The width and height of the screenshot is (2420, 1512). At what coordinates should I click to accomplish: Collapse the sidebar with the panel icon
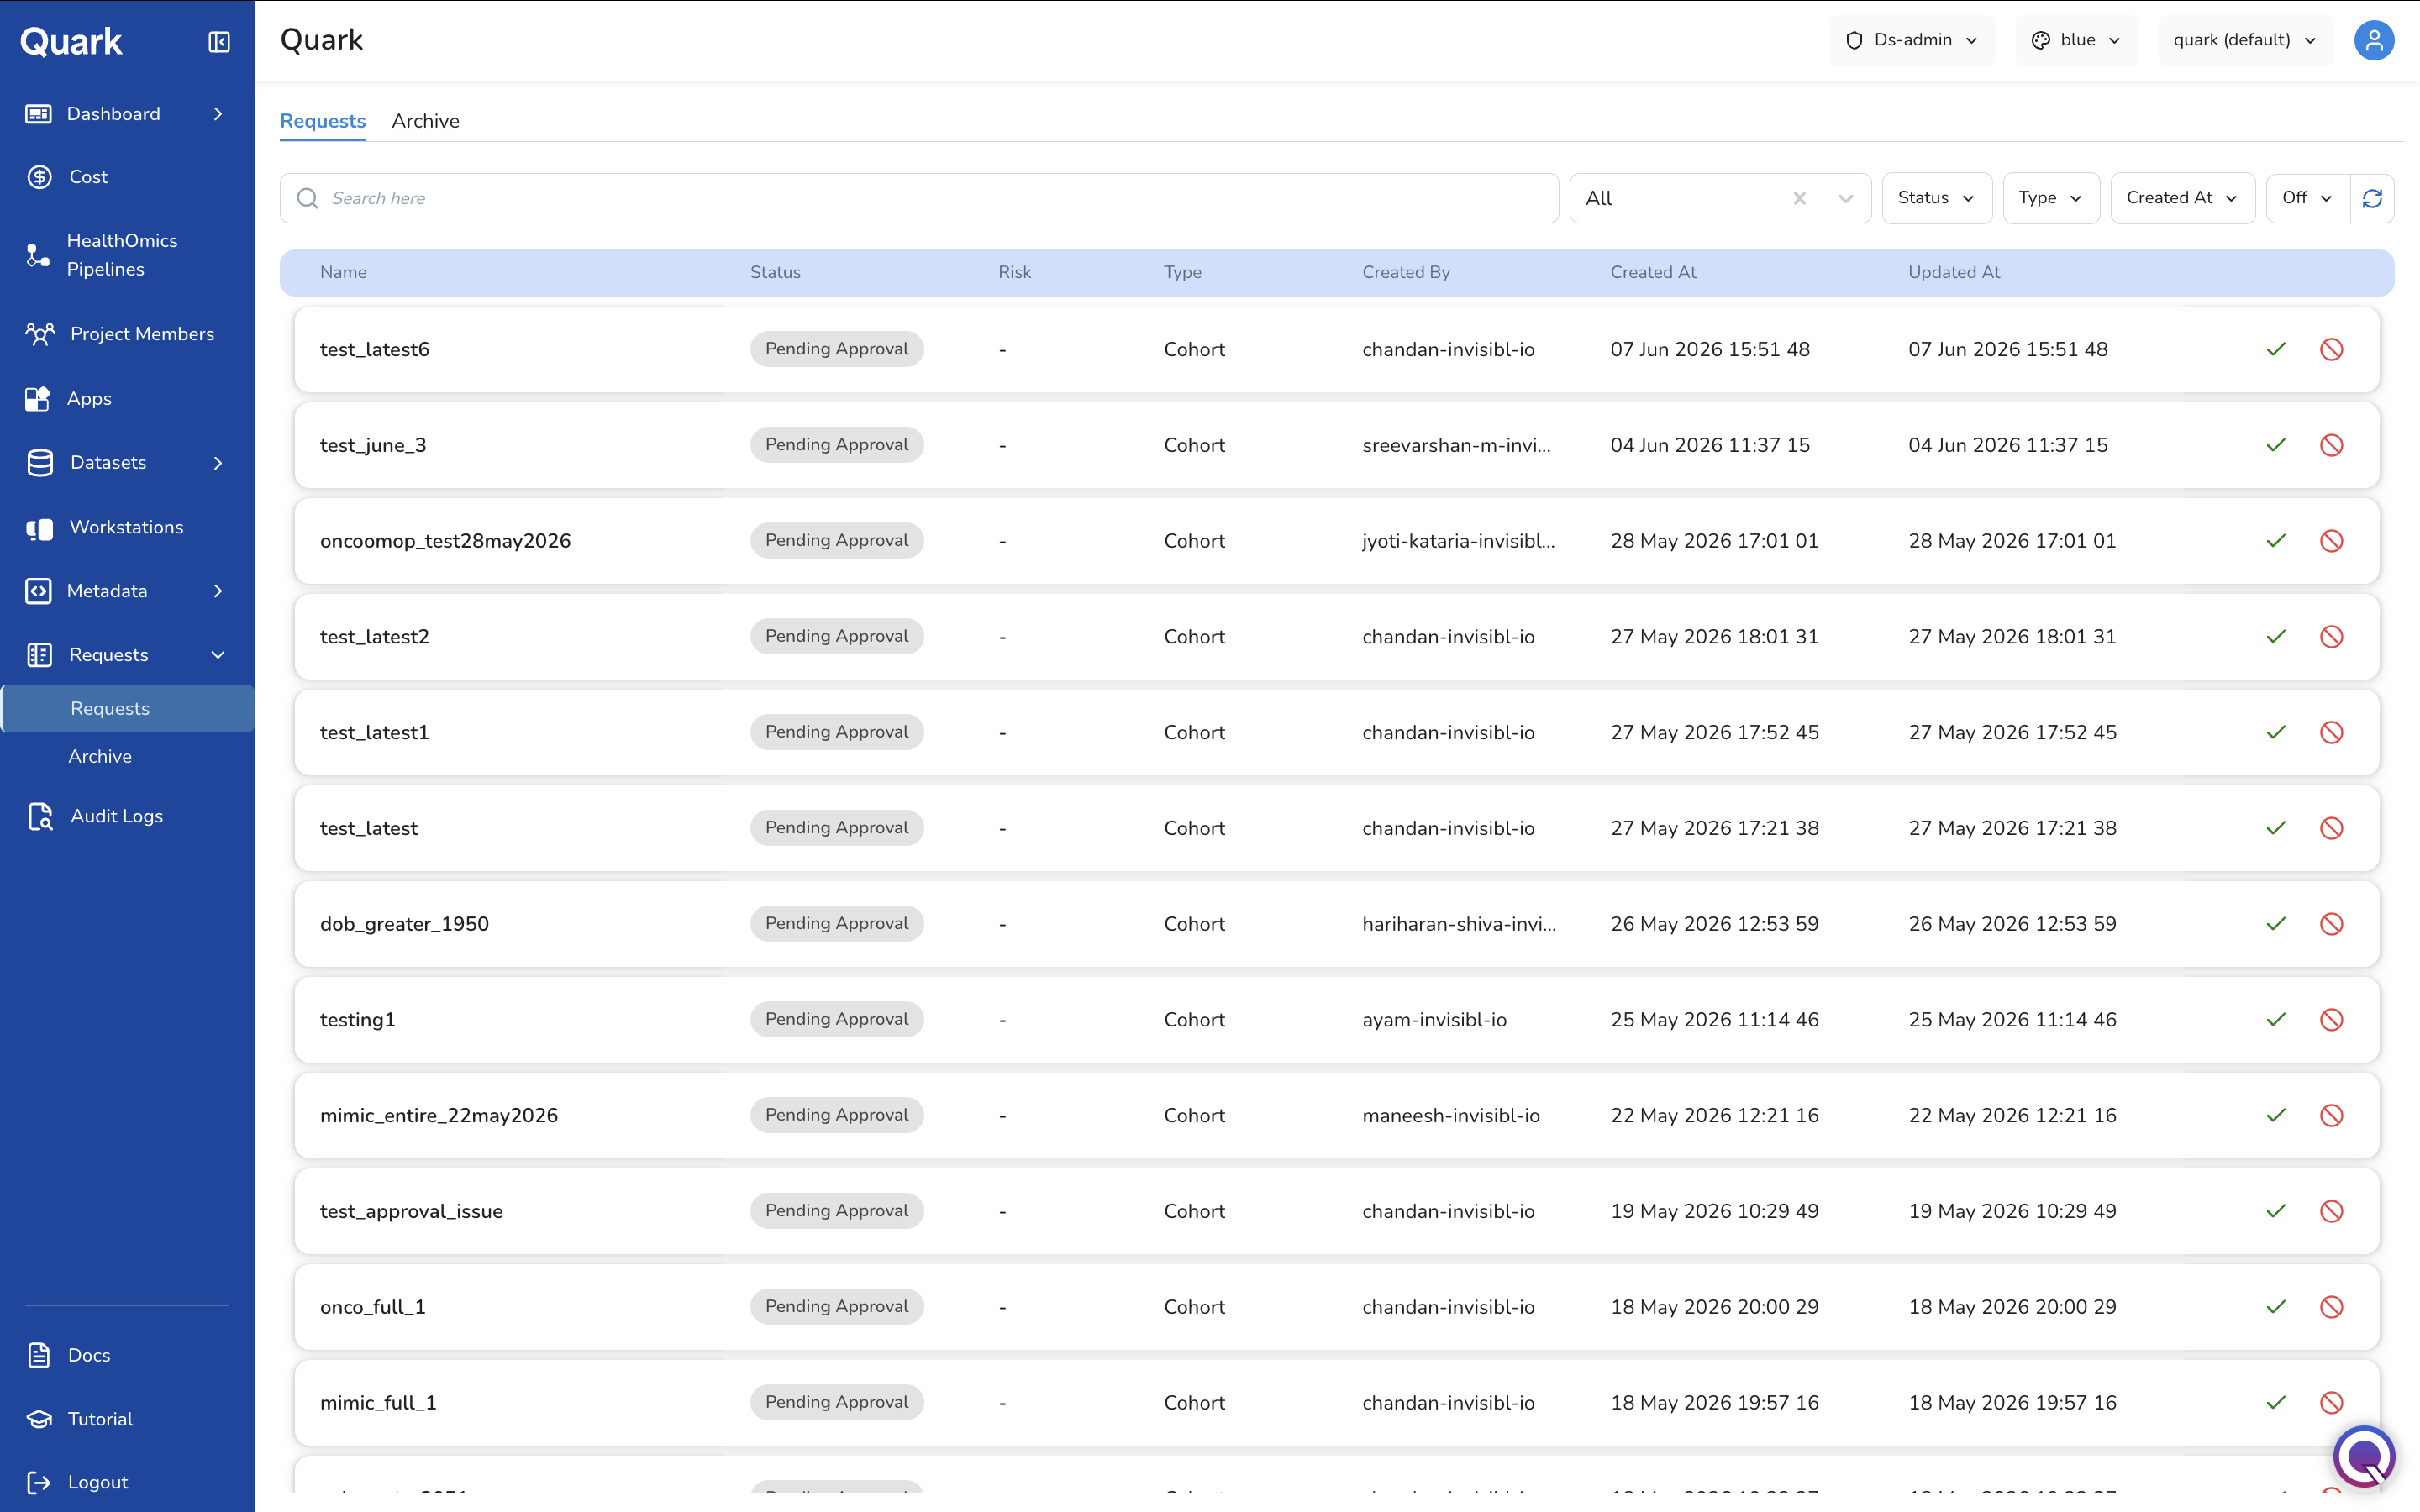coord(219,42)
